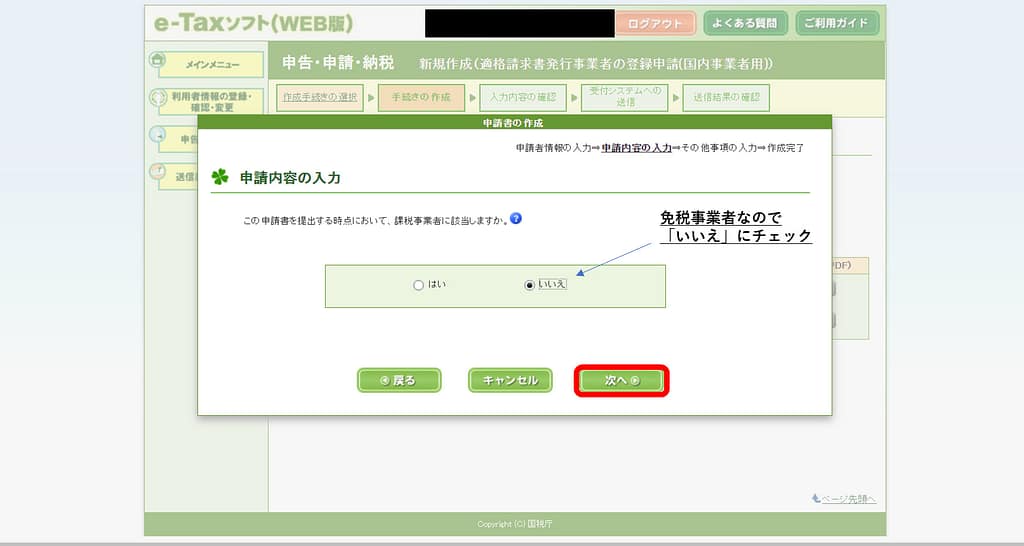
Task: Open 利用者情報の登録・確認・変更 in the sidebar
Action: 213,101
